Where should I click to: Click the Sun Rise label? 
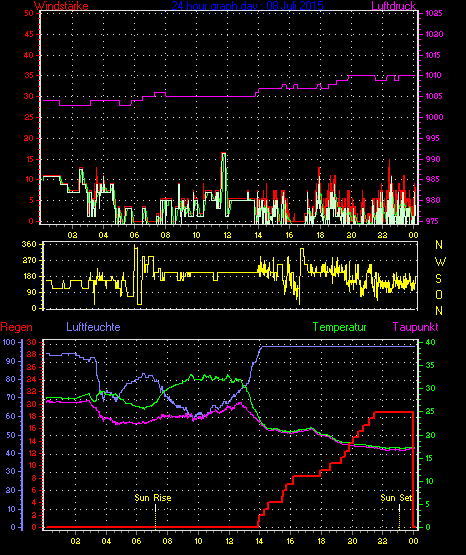153,498
